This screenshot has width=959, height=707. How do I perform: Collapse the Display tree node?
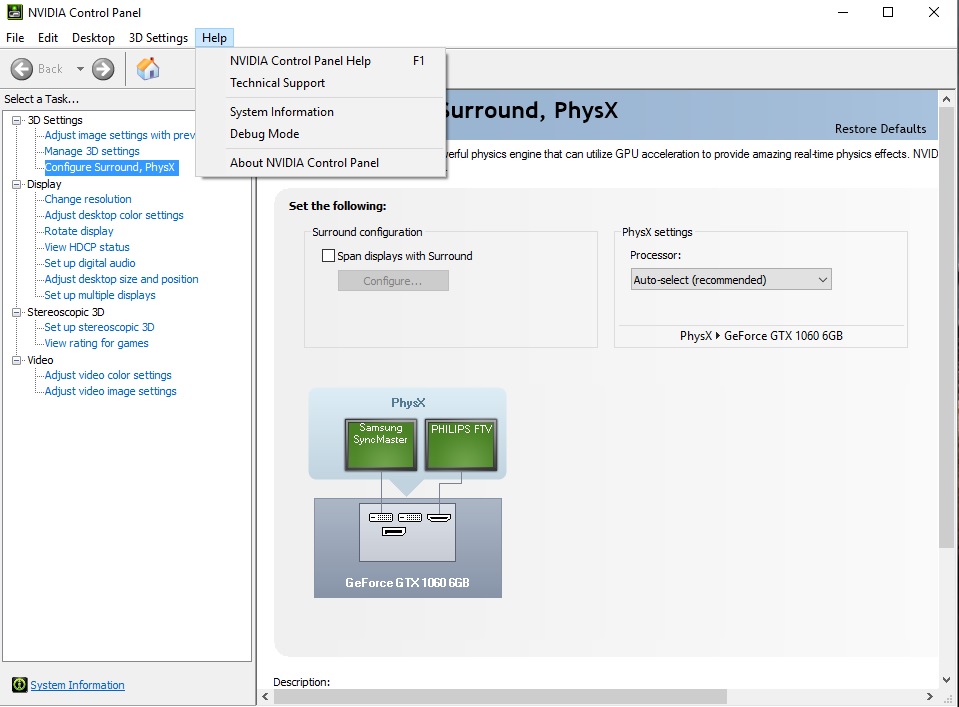tap(17, 184)
